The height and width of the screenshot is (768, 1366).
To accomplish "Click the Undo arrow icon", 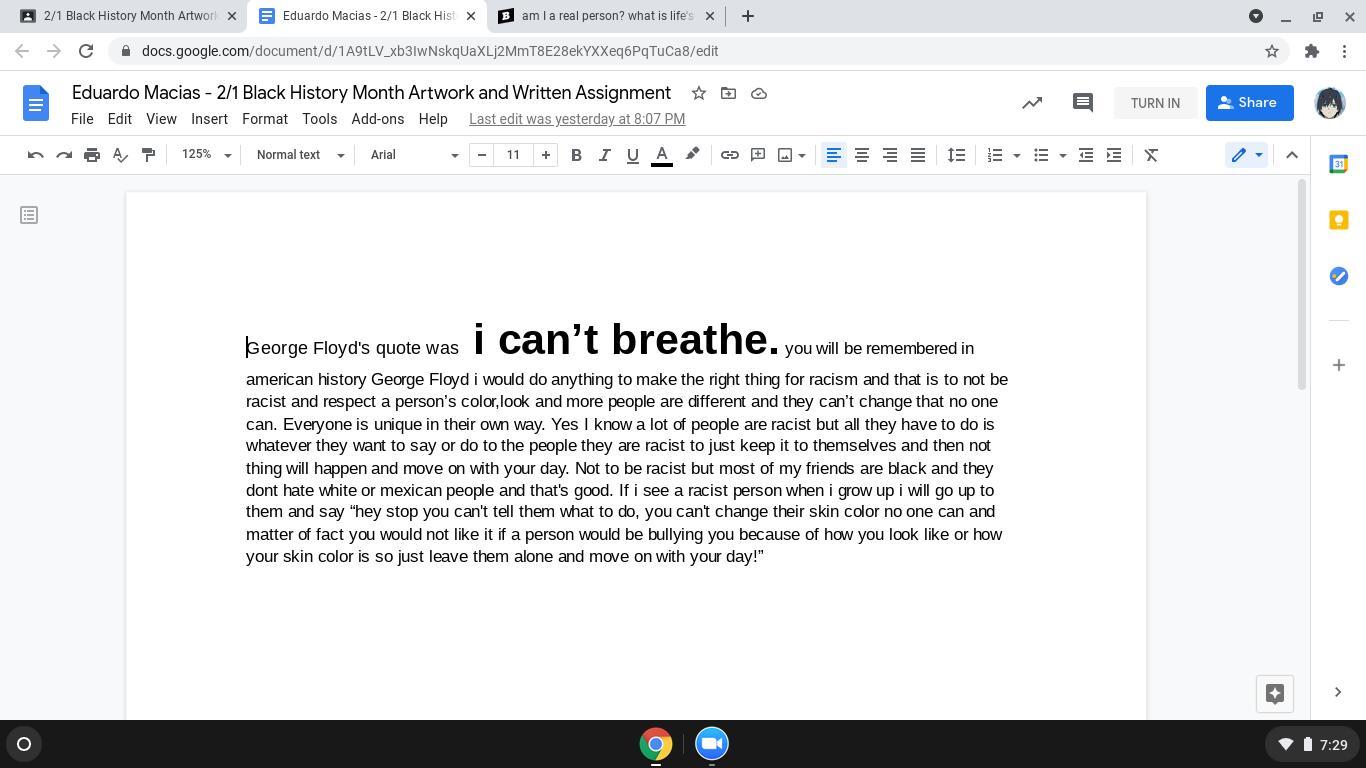I will (x=35, y=155).
